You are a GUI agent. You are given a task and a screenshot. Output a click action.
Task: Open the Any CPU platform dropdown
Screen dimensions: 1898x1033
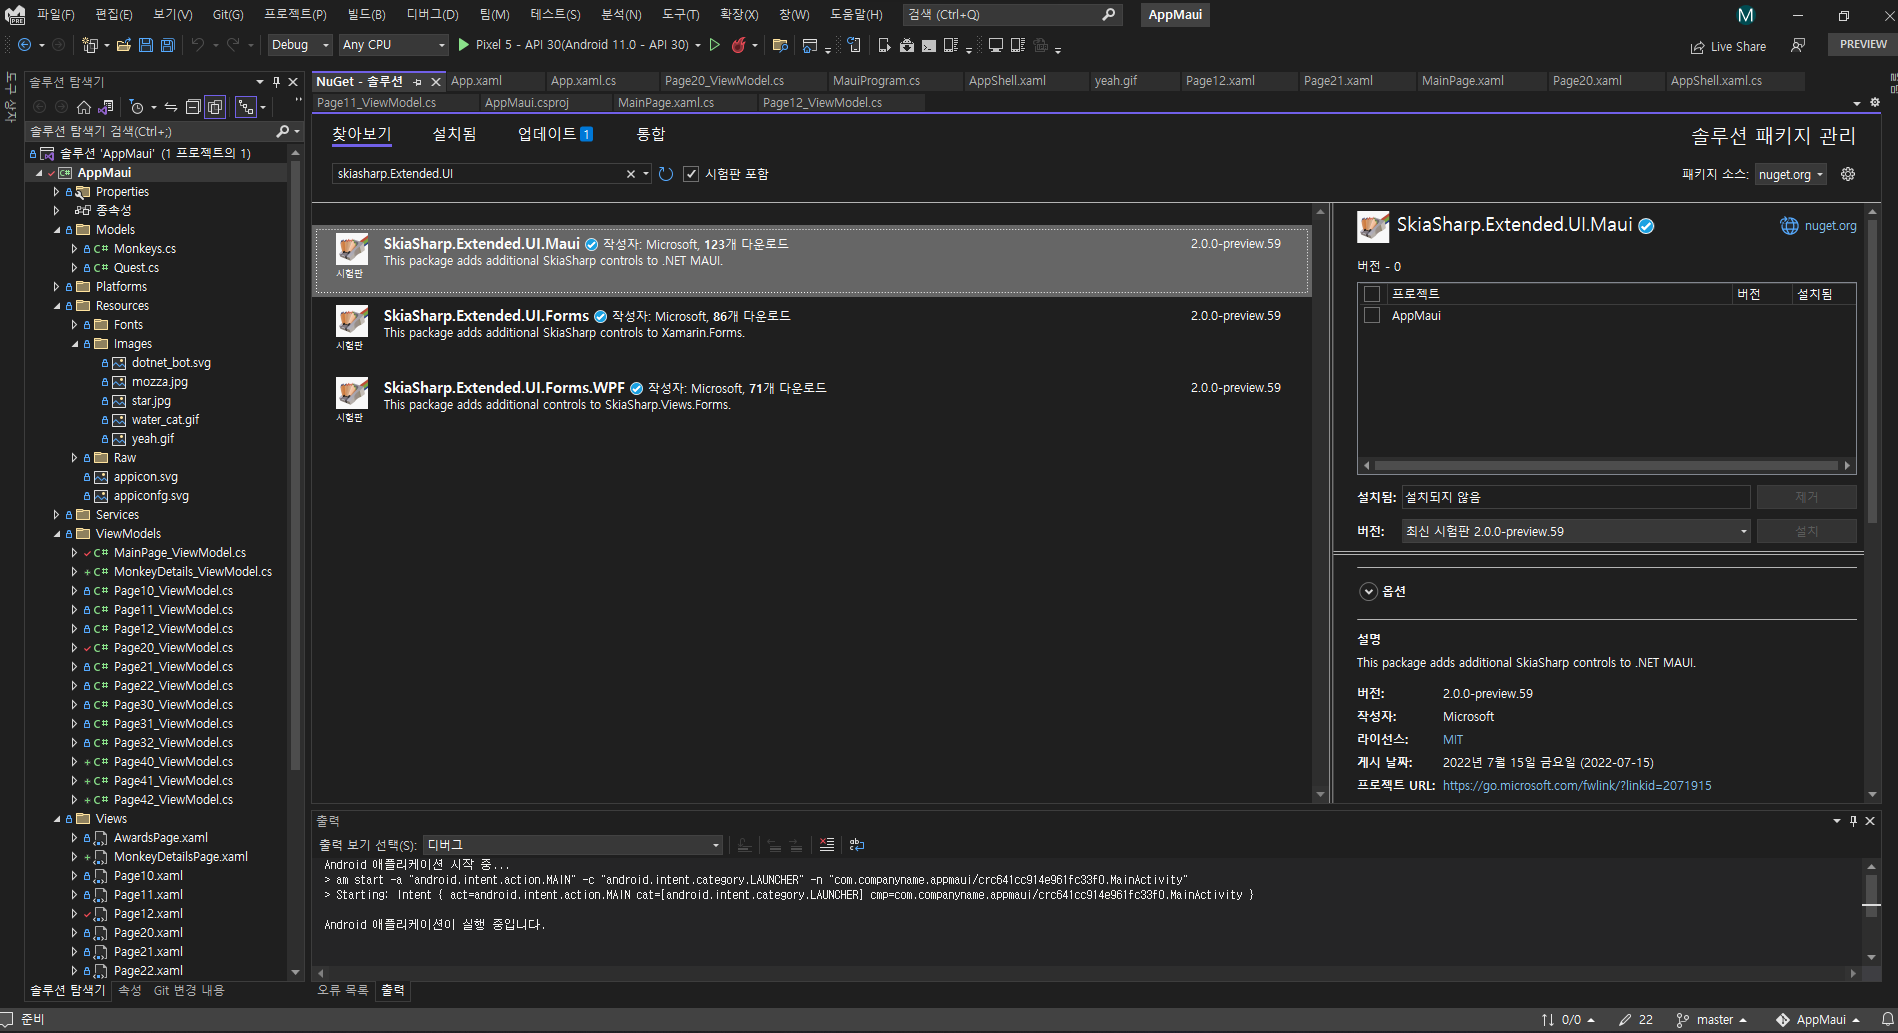(x=394, y=45)
